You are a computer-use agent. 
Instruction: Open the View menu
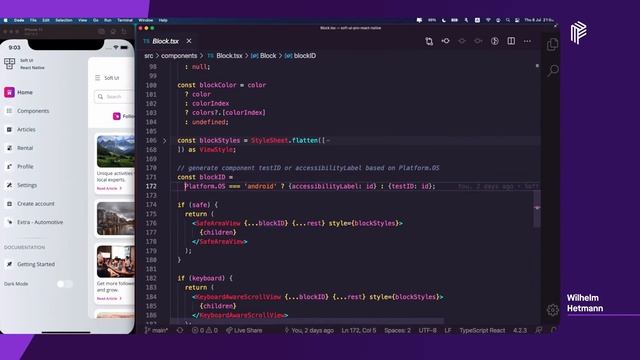point(82,20)
